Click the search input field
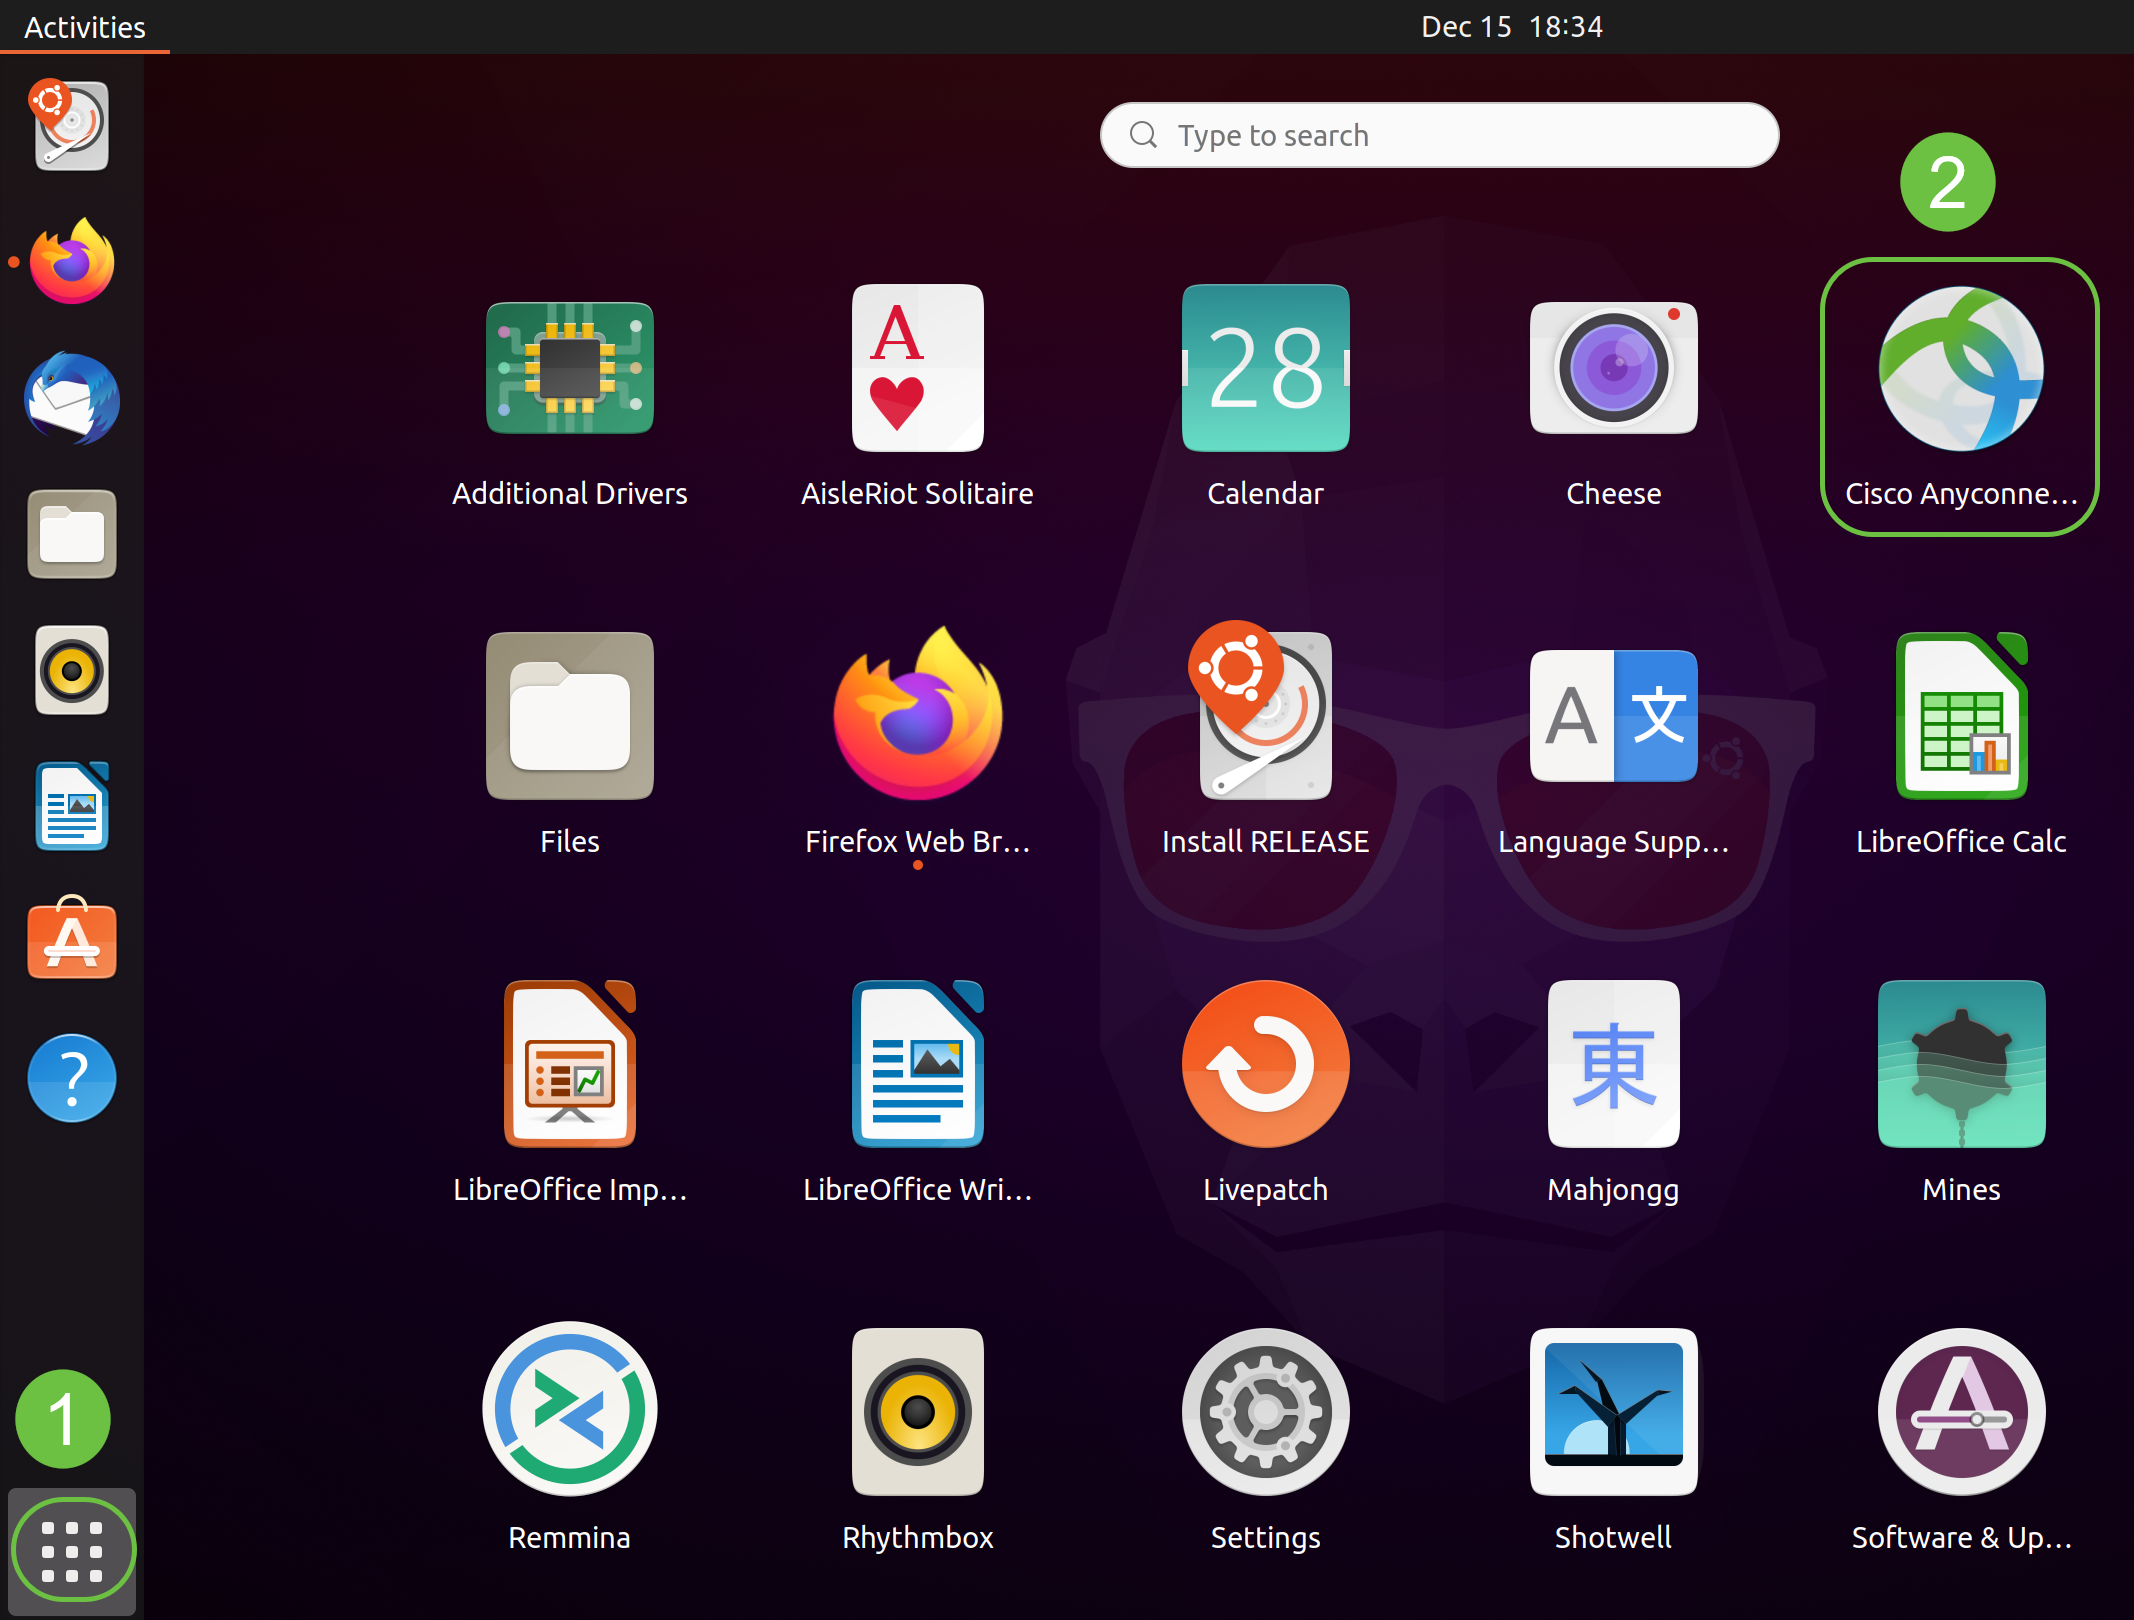The image size is (2134, 1620). [1438, 134]
